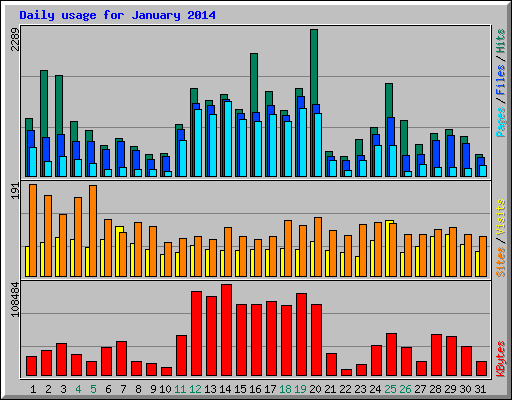Click day label 20 on the x-axis
The height and width of the screenshot is (400, 512).
(x=315, y=389)
